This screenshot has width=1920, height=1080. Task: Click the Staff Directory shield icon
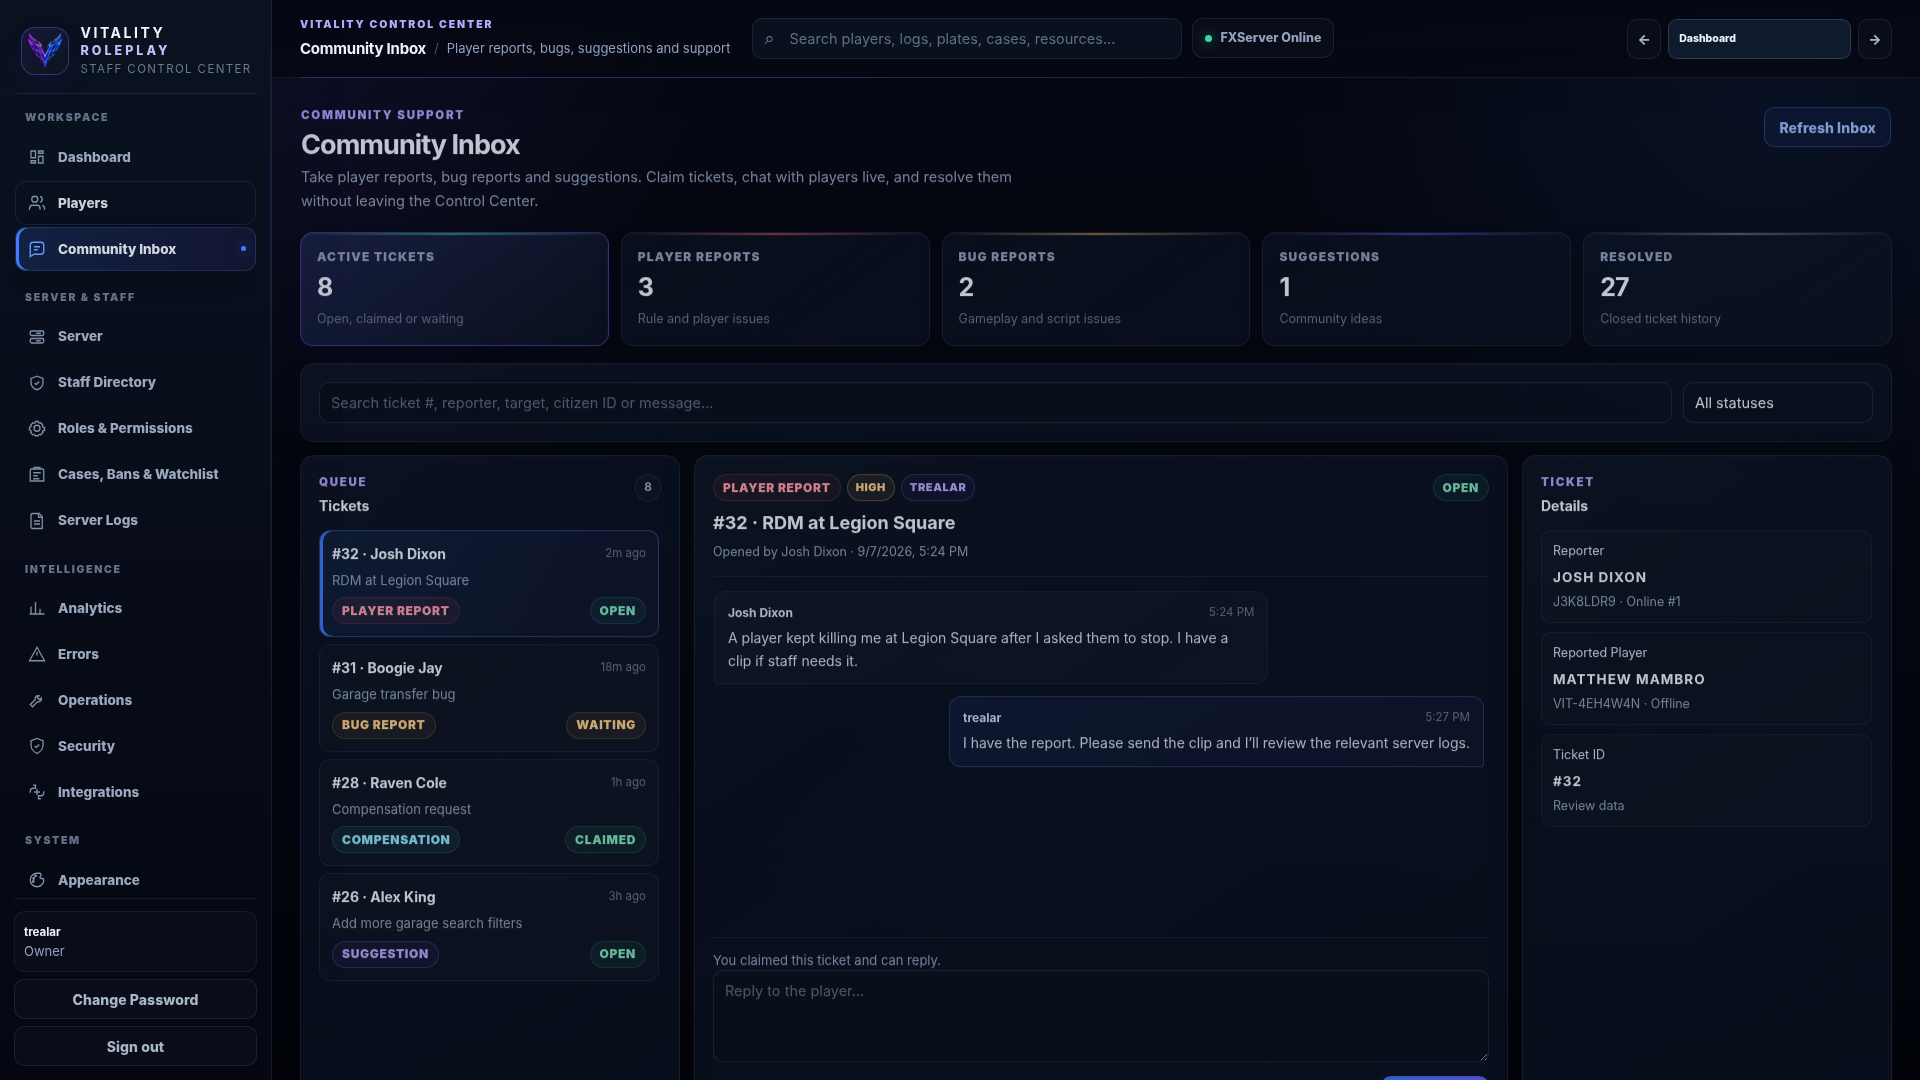(x=37, y=382)
